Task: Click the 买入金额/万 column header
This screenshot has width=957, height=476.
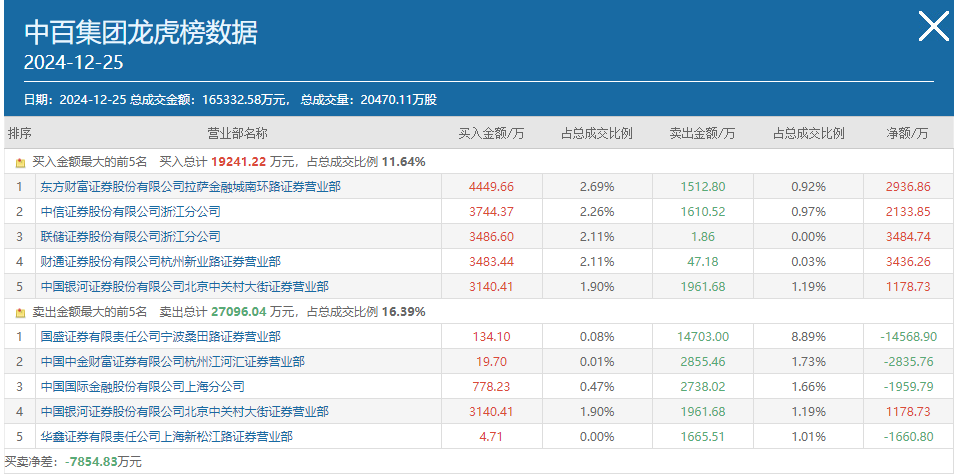Action: 491,134
